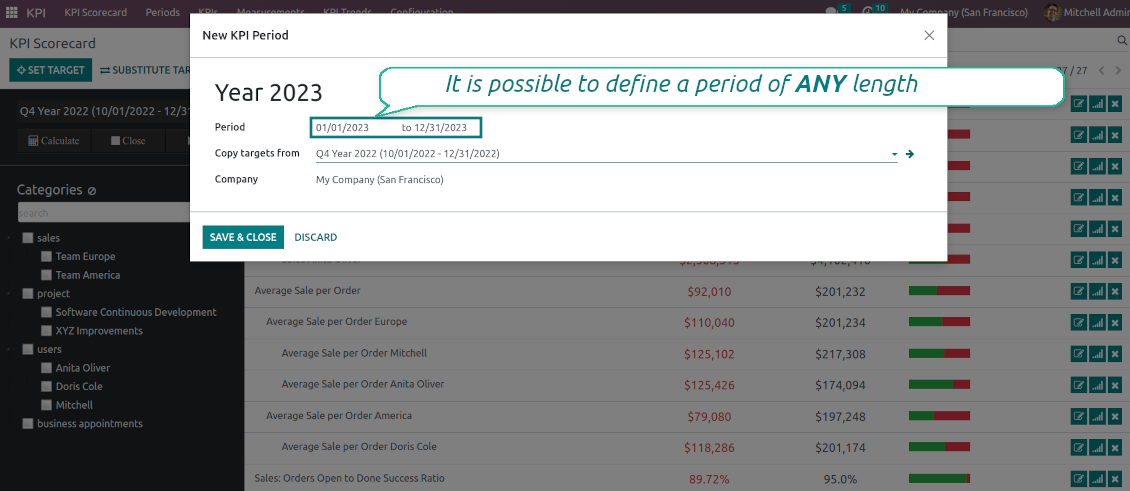Screen dimensions: 1130x491
Task: Open Mitchell Admin user menu
Action: [1085, 13]
